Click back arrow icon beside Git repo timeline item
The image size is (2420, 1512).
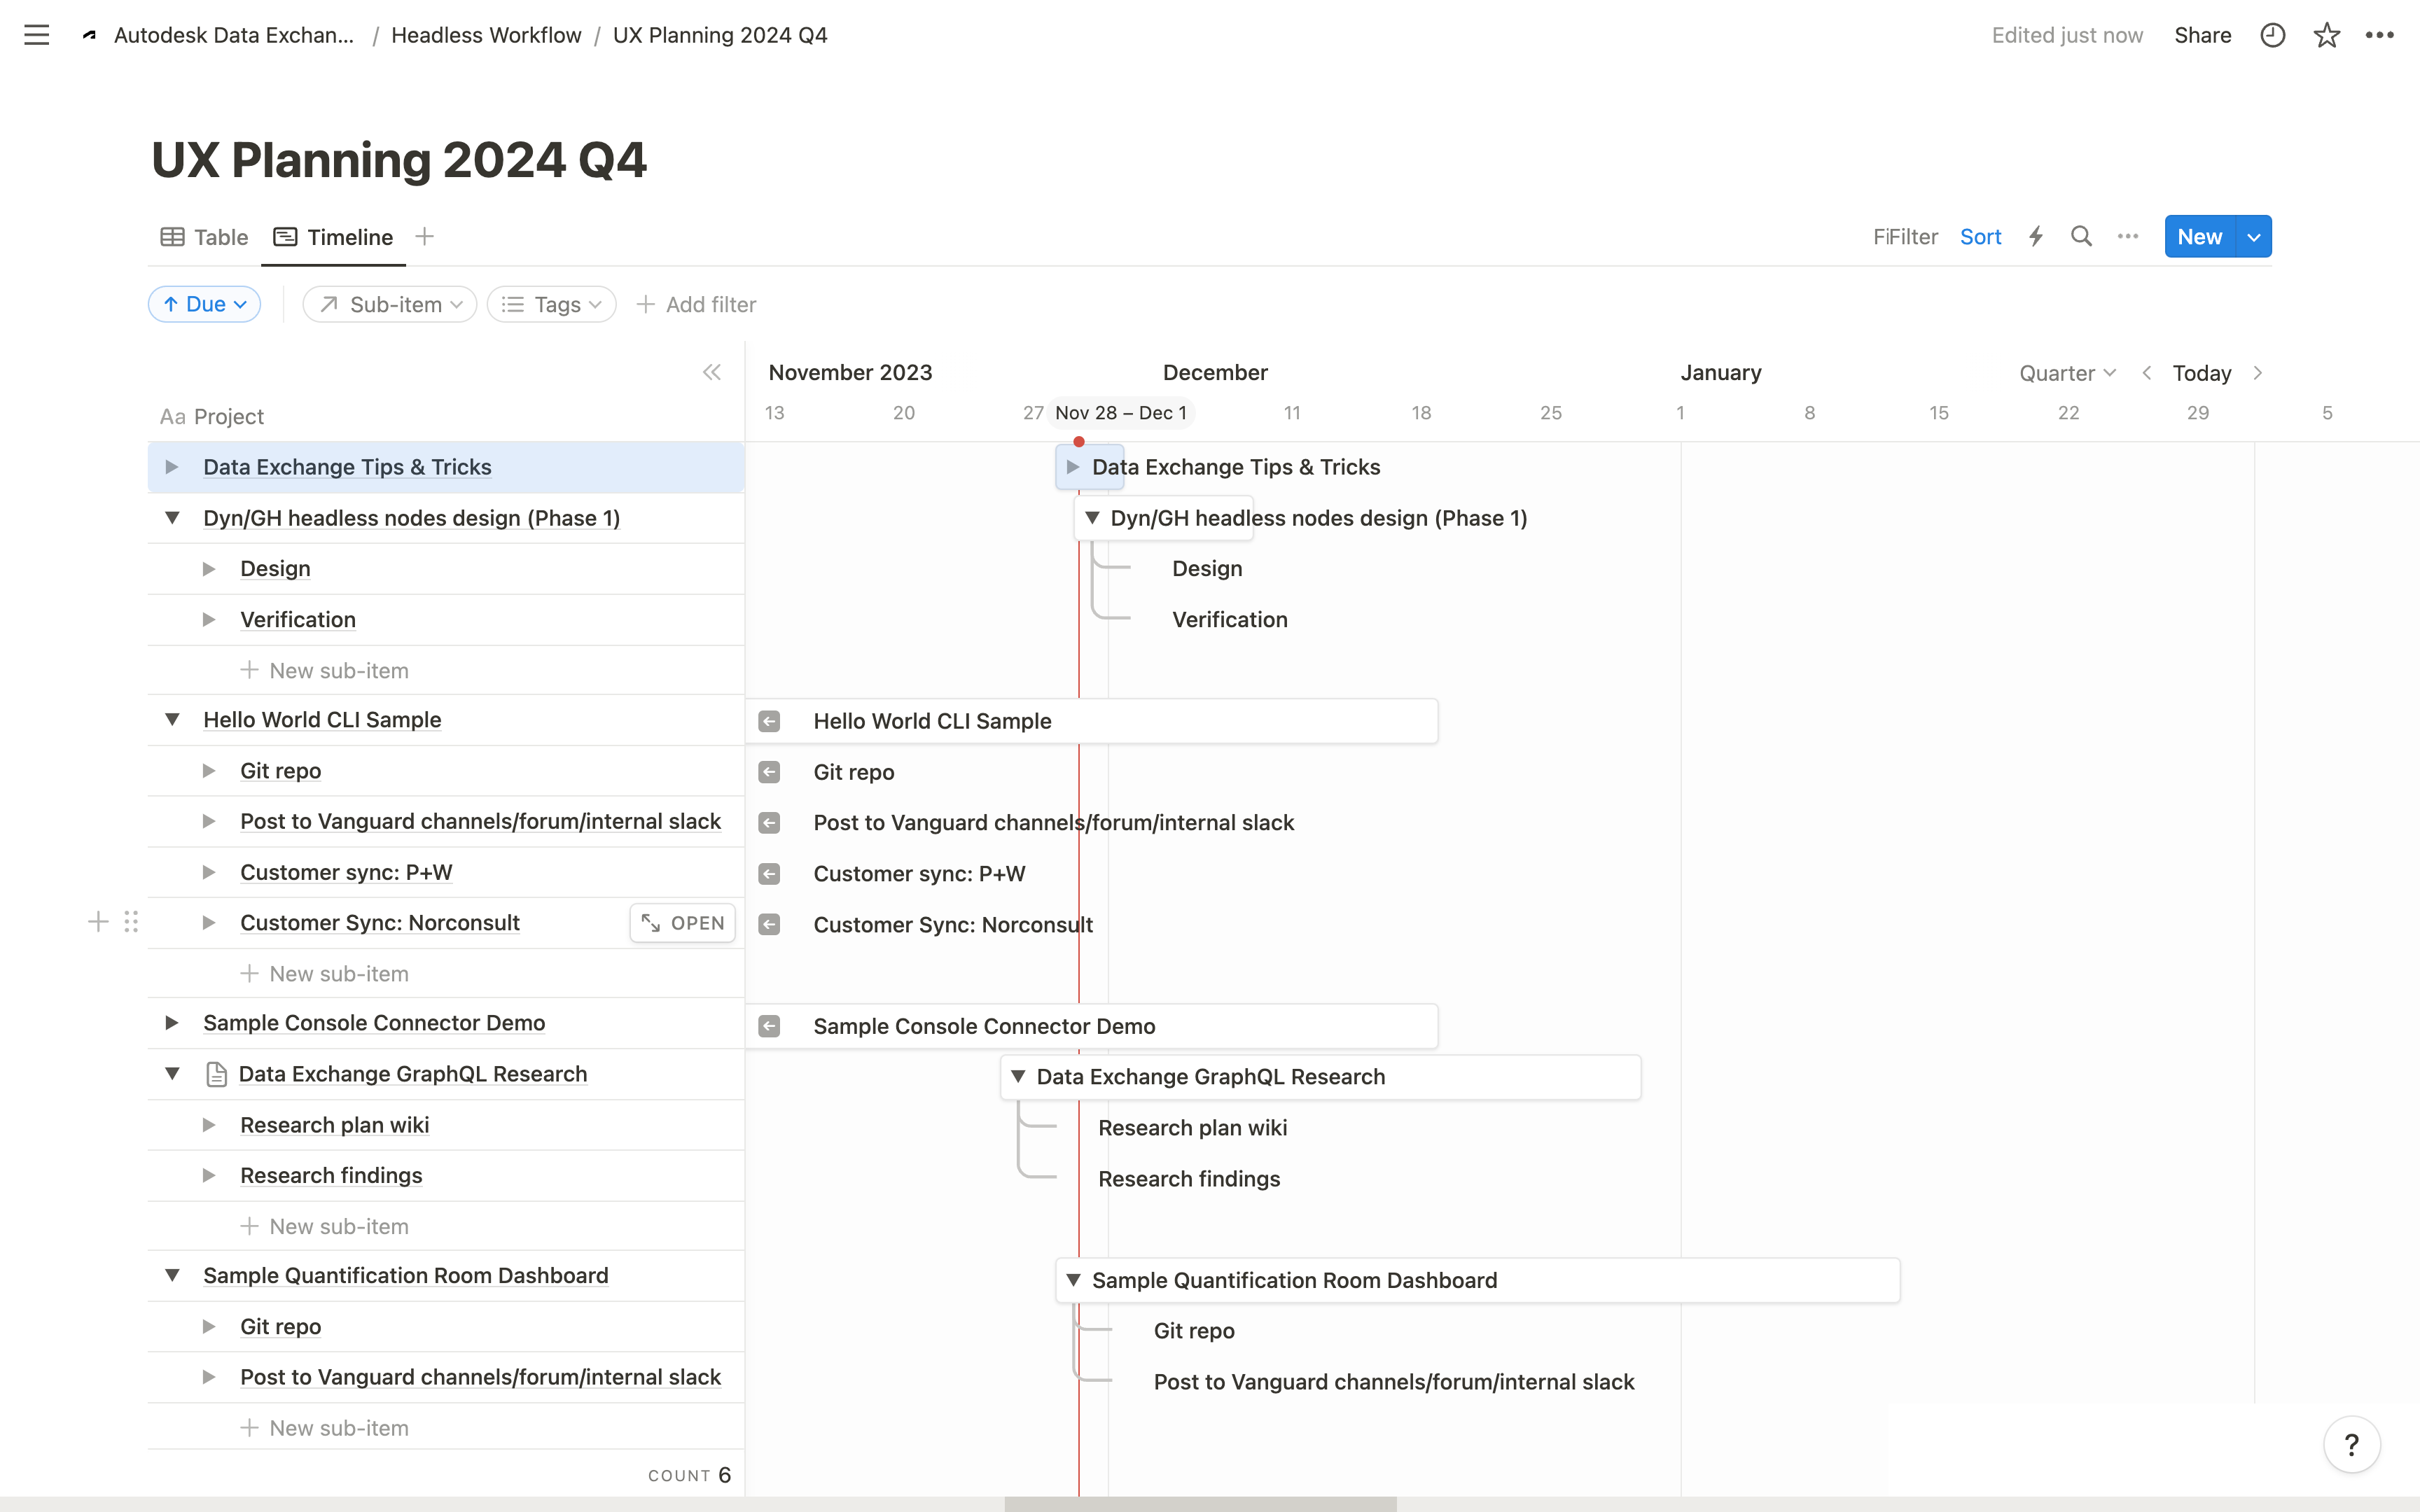pos(769,772)
